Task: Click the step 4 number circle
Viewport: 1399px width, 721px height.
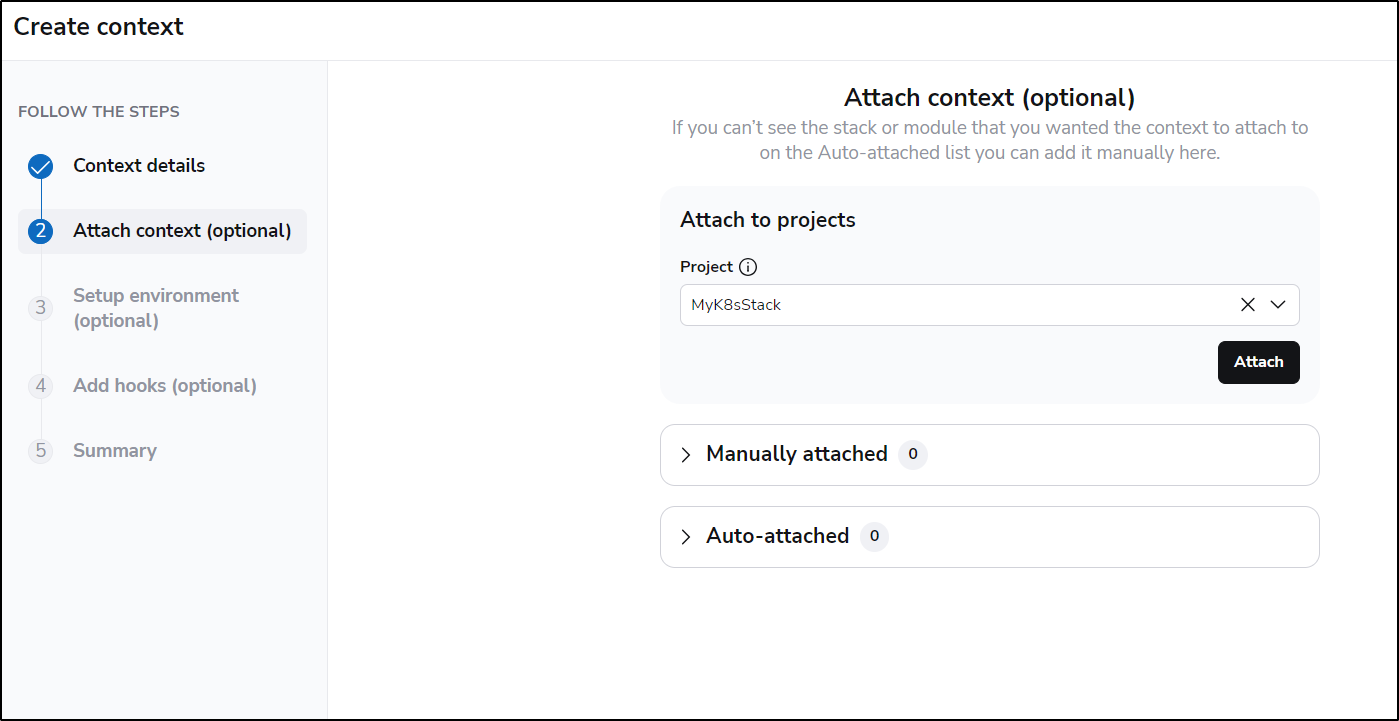Action: 41,386
